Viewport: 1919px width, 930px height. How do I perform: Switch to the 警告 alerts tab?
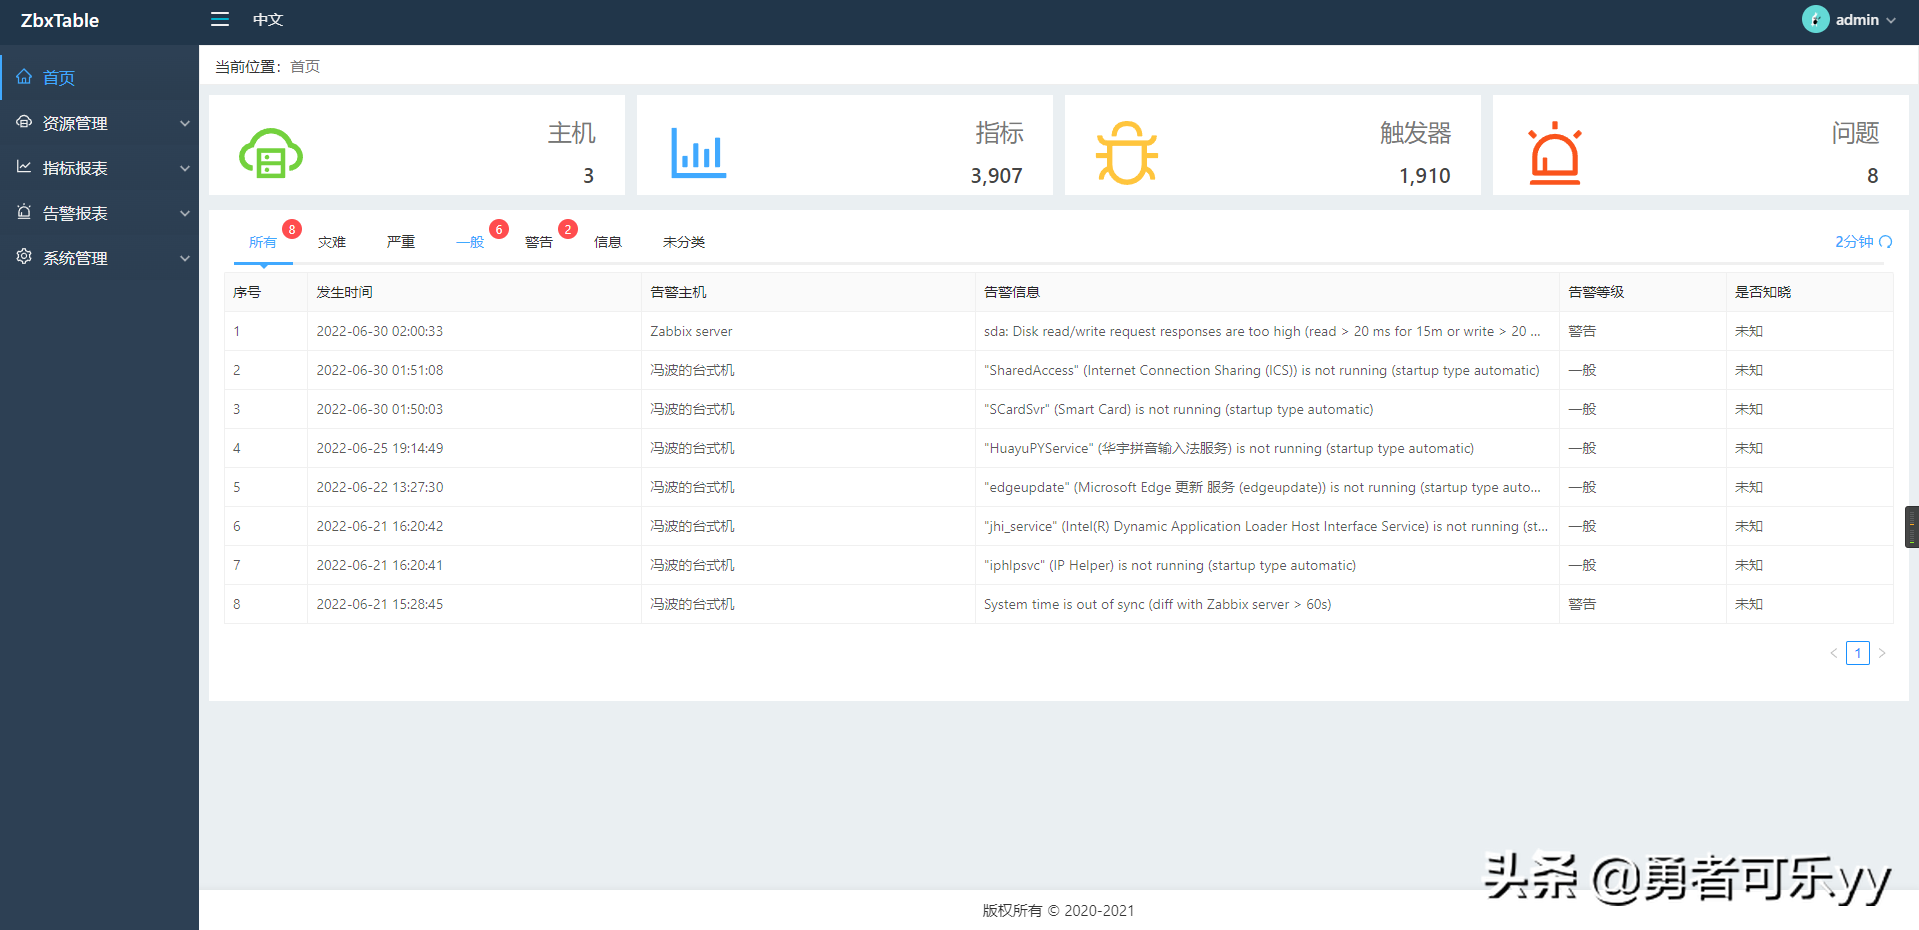coord(538,241)
